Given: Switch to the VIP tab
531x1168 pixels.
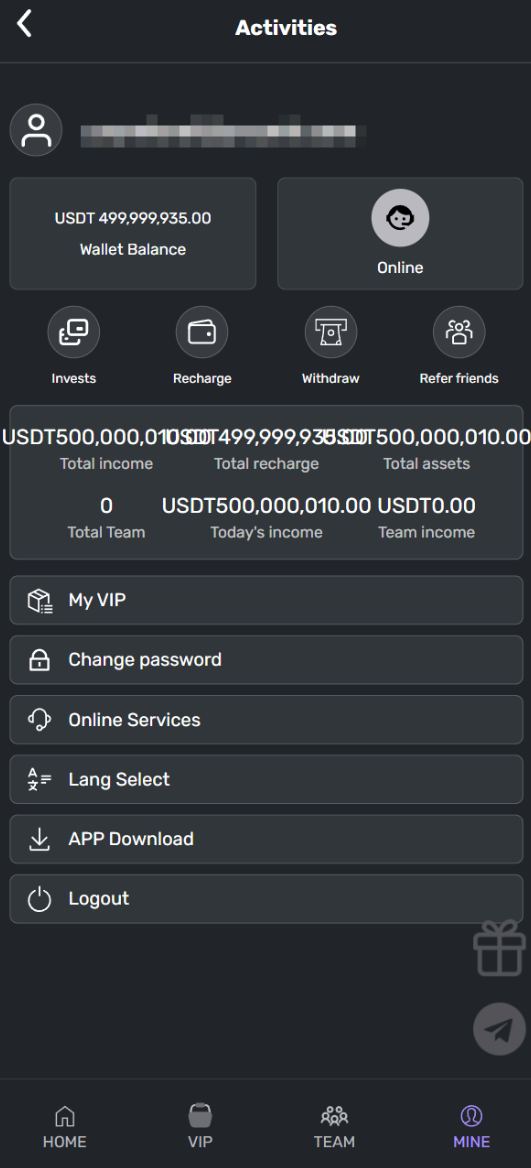Looking at the screenshot, I should 200,1126.
